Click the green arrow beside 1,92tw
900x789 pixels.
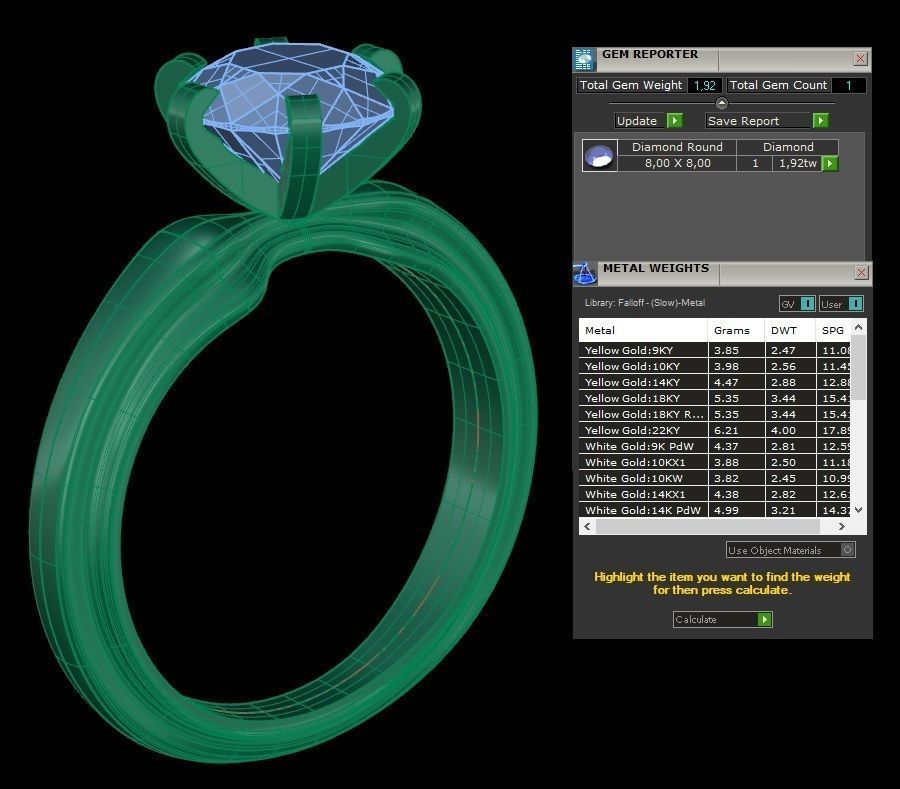[829, 164]
